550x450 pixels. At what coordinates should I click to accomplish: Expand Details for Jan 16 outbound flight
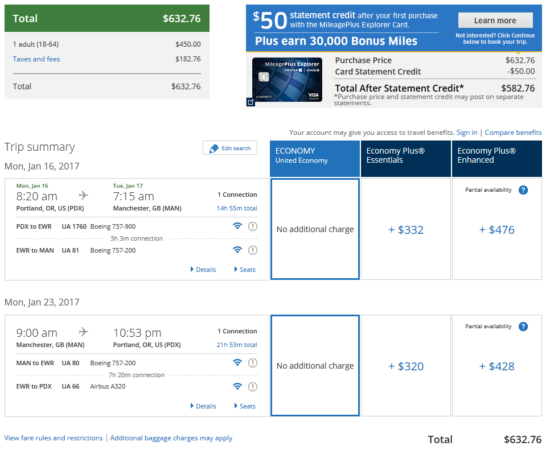click(x=203, y=269)
